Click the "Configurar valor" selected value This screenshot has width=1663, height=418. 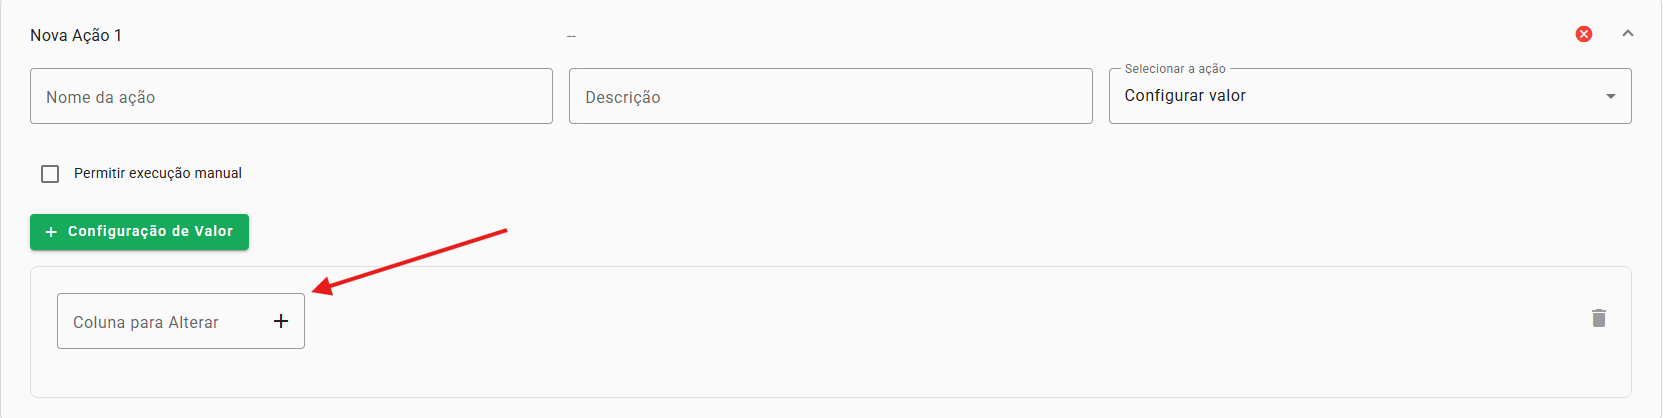1185,96
